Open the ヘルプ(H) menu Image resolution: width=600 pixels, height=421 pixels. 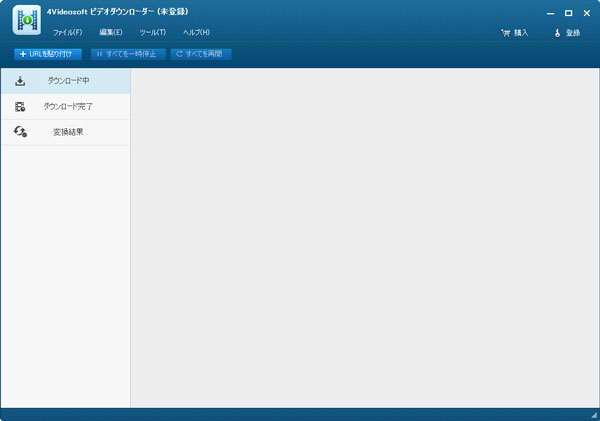(x=196, y=33)
